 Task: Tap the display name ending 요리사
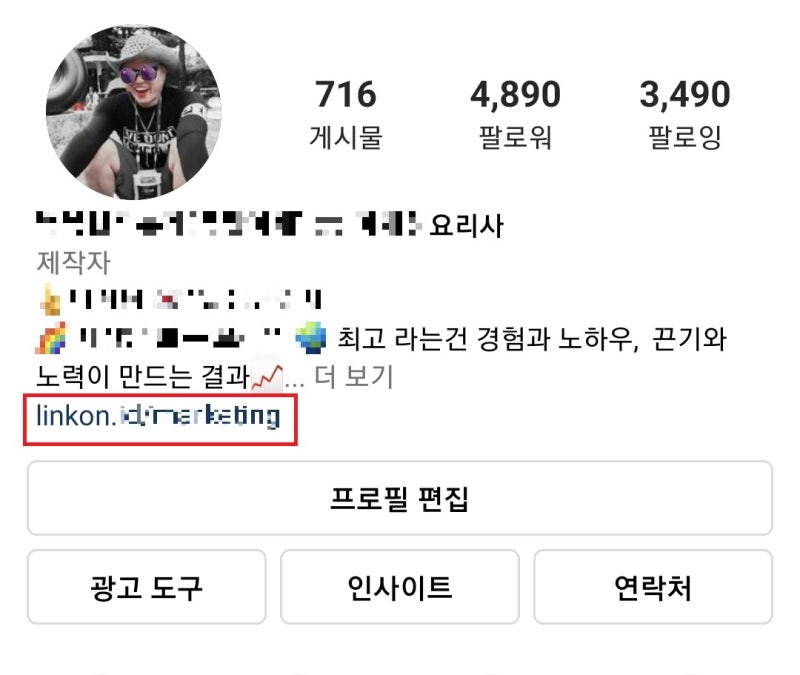pos(270,224)
